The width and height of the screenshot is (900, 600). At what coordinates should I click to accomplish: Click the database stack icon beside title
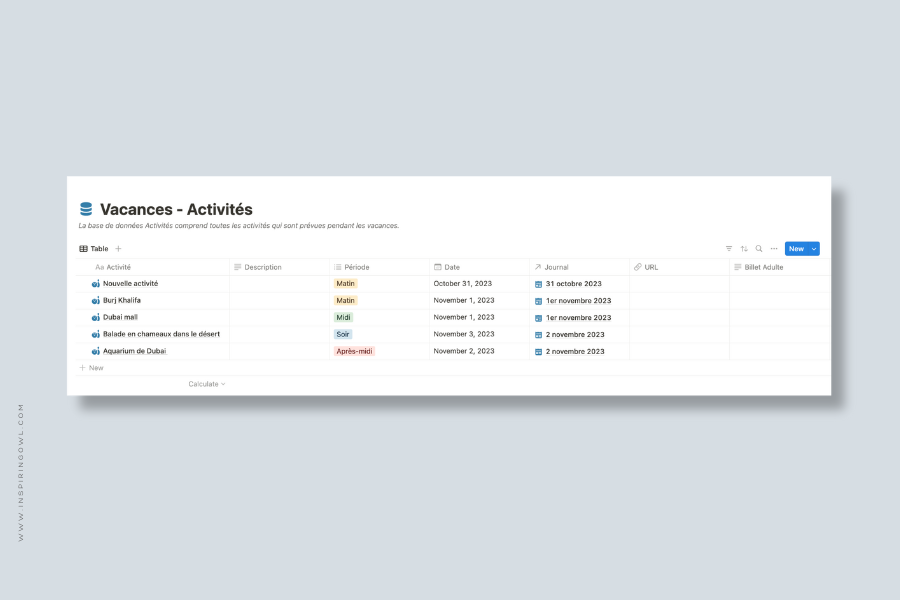click(x=86, y=209)
